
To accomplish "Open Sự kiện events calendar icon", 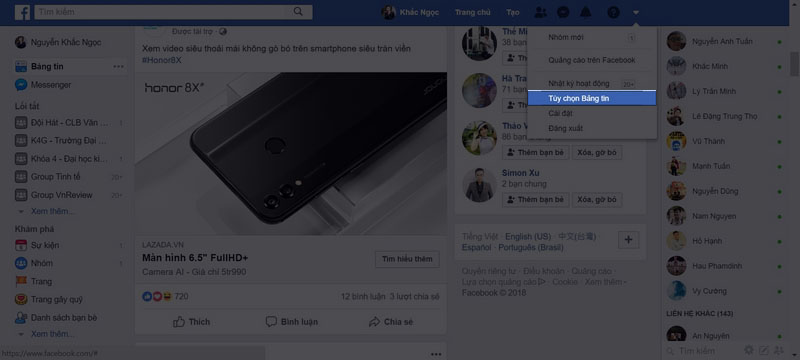I will [x=21, y=245].
